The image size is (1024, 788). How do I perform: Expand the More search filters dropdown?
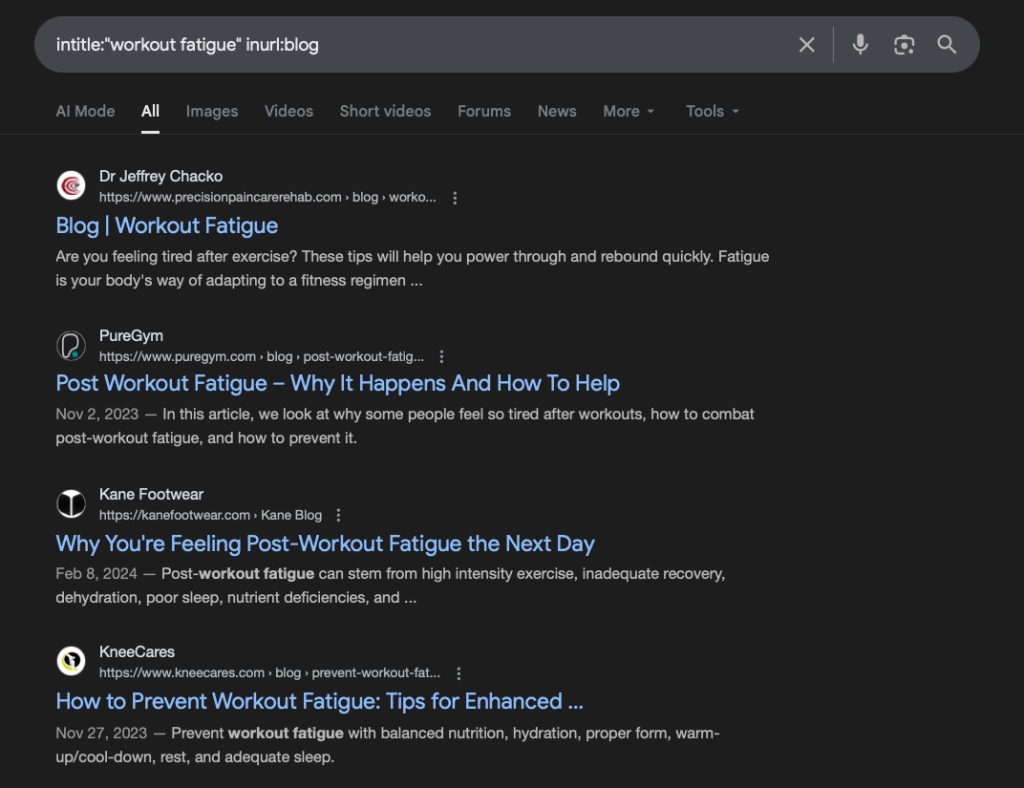pos(629,111)
